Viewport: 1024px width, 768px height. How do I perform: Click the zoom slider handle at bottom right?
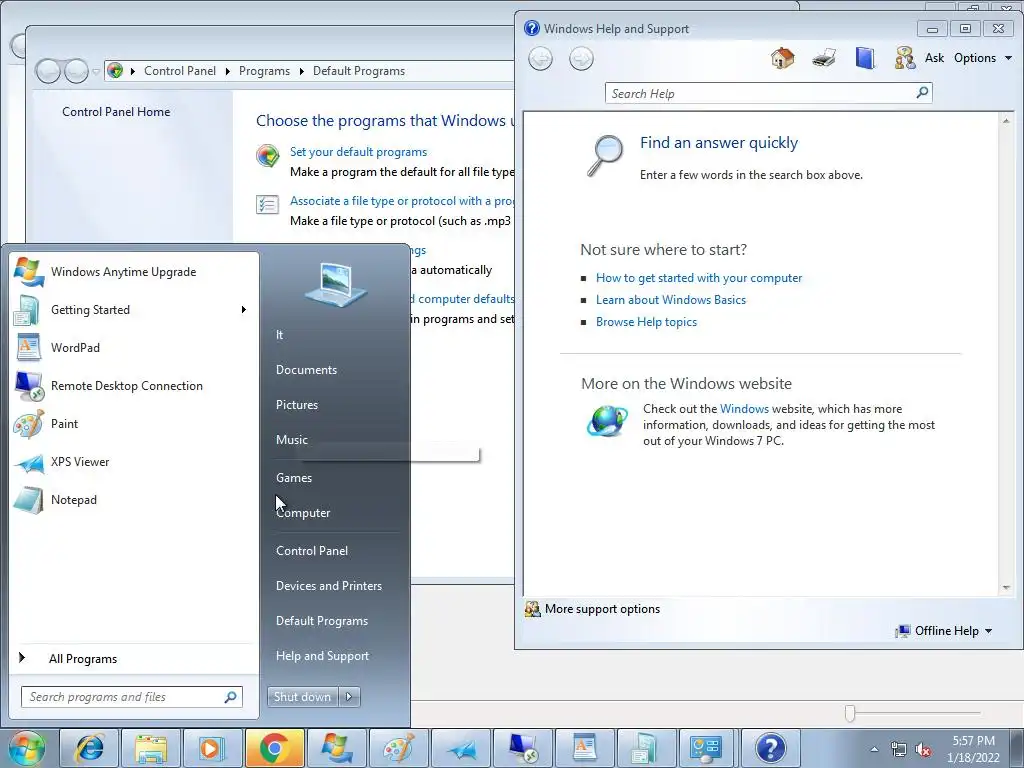(x=850, y=713)
